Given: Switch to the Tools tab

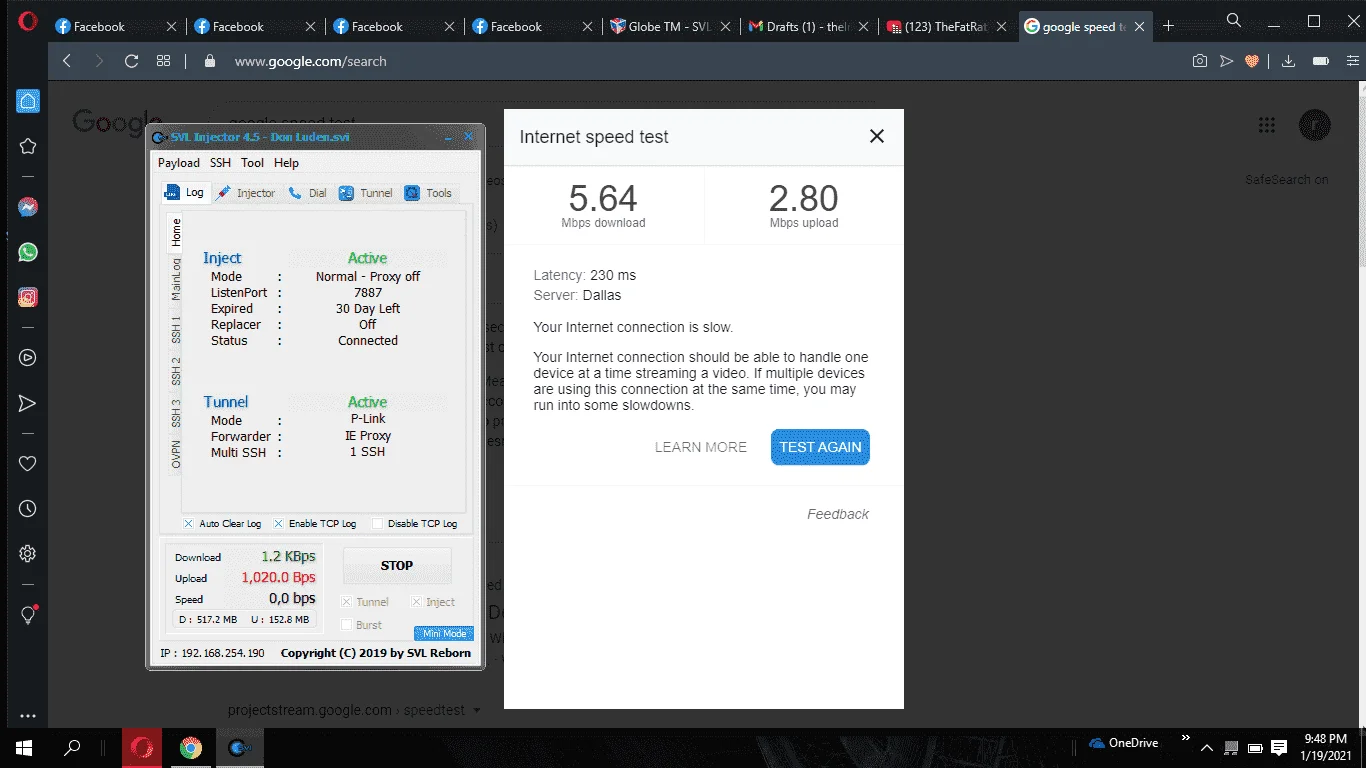Looking at the screenshot, I should click(x=429, y=193).
